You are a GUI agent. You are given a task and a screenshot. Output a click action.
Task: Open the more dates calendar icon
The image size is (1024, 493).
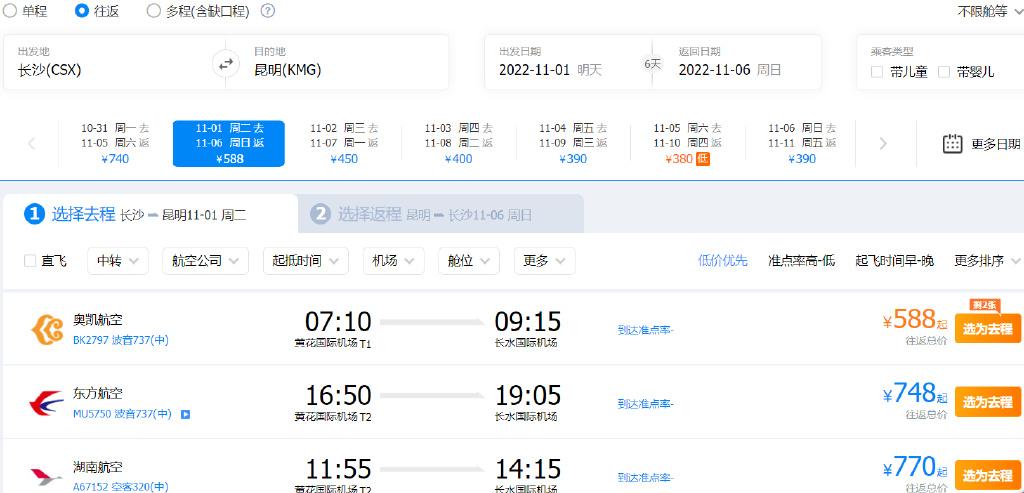952,144
